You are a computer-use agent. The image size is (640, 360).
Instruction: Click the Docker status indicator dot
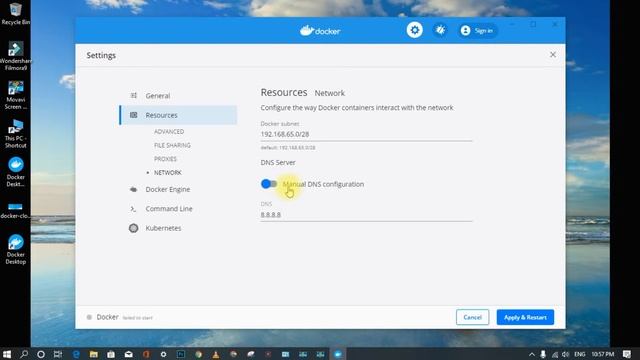click(x=89, y=317)
